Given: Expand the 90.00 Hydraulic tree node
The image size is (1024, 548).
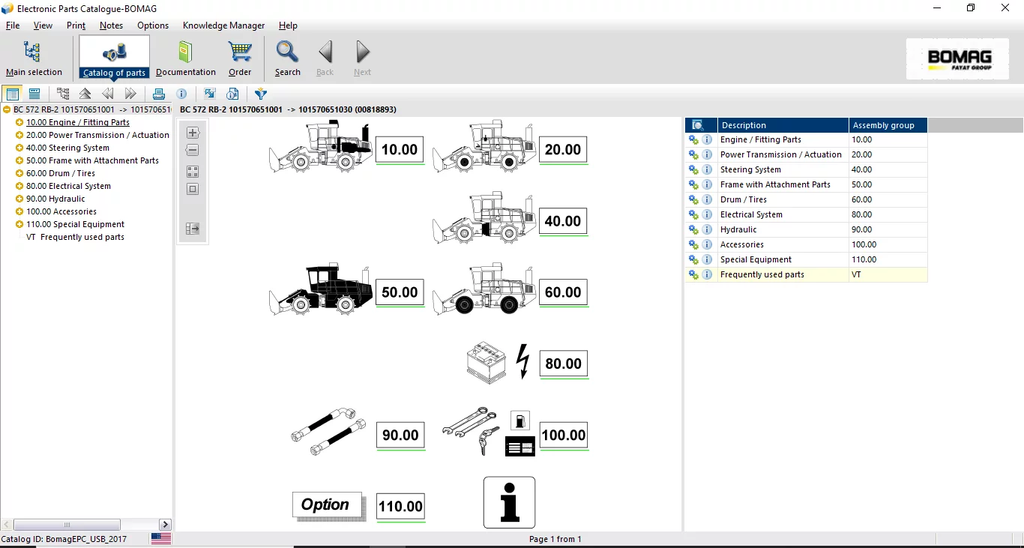Looking at the screenshot, I should tap(19, 199).
